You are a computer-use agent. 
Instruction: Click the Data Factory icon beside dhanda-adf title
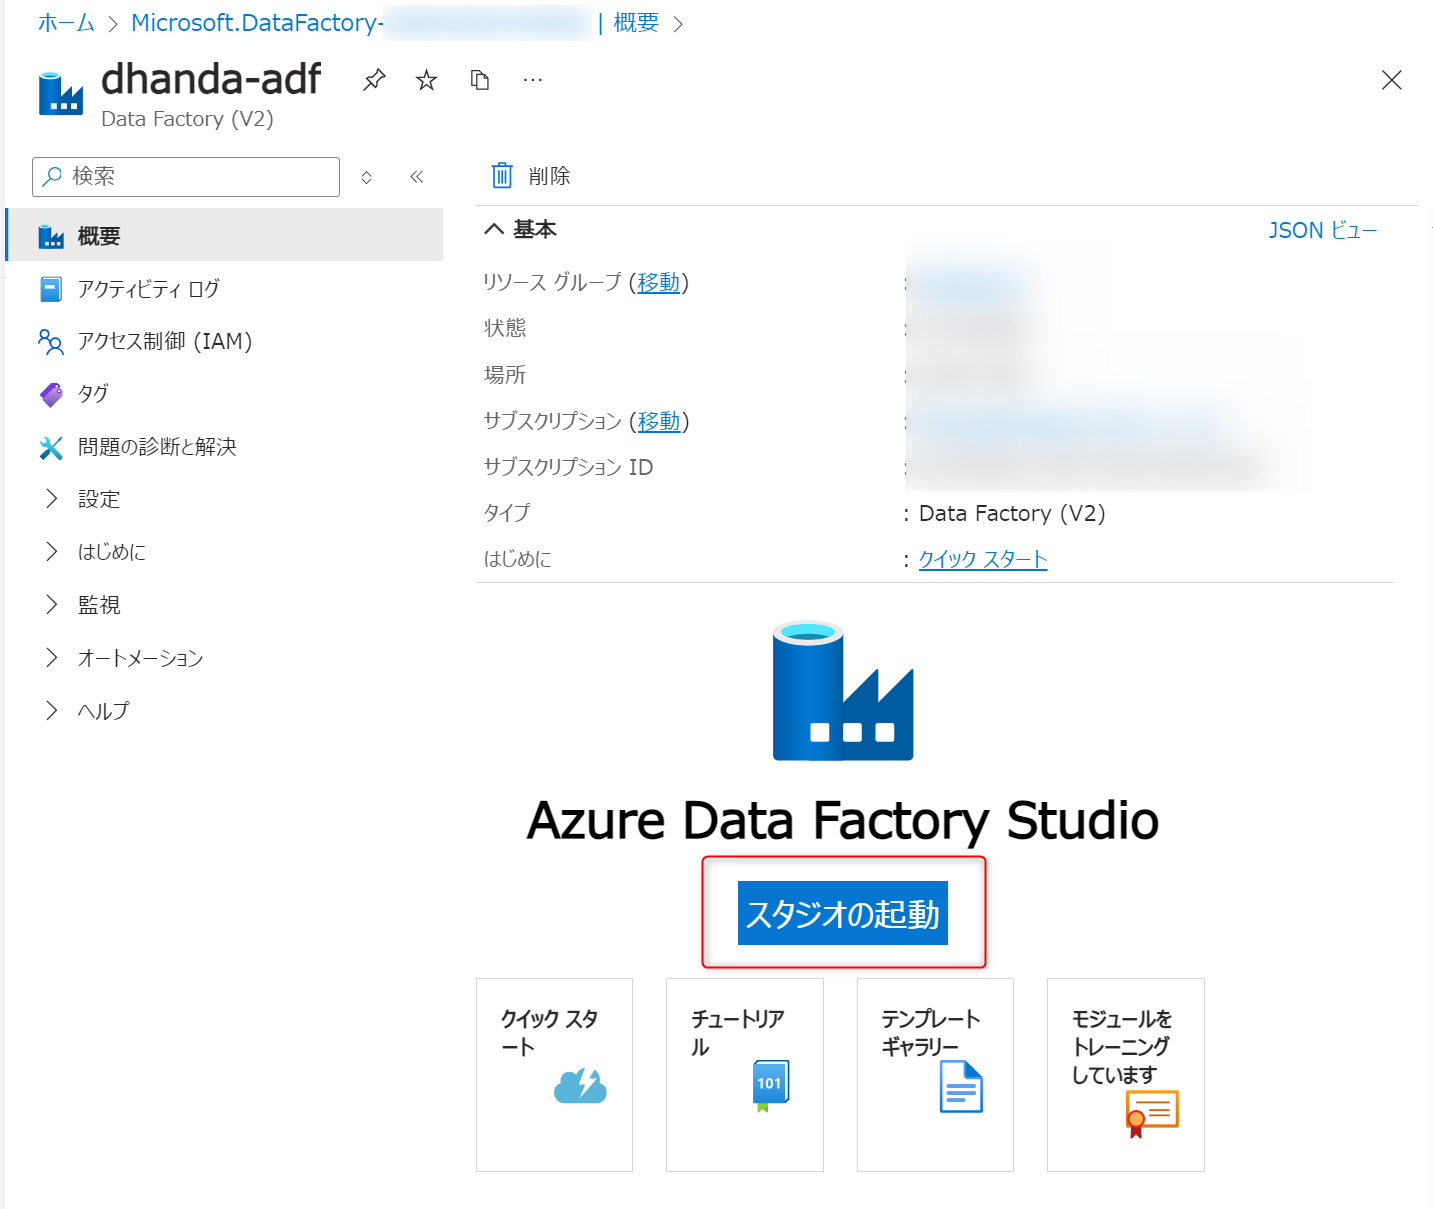click(x=61, y=94)
